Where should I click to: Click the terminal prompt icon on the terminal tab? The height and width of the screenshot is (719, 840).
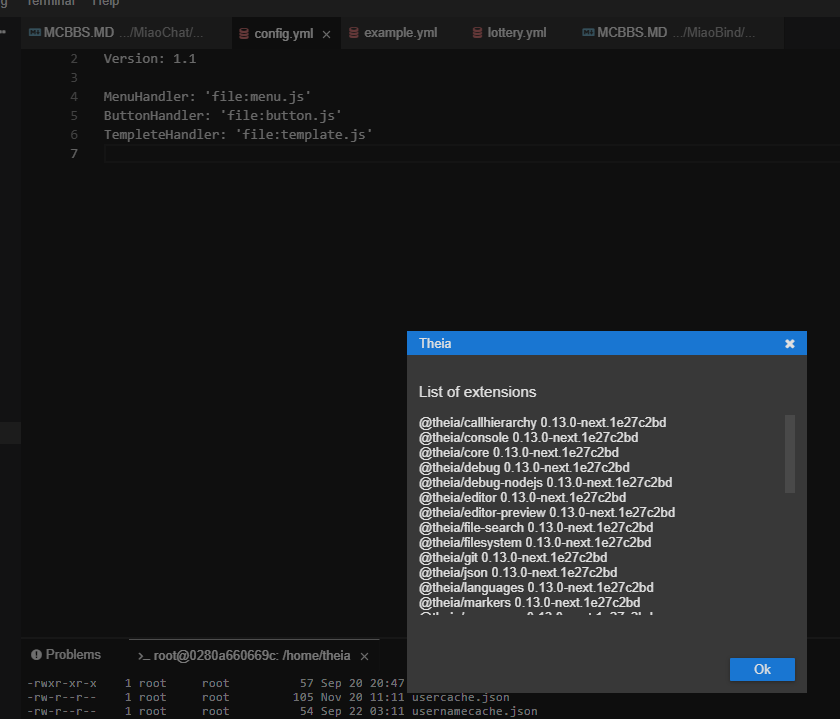pos(144,657)
